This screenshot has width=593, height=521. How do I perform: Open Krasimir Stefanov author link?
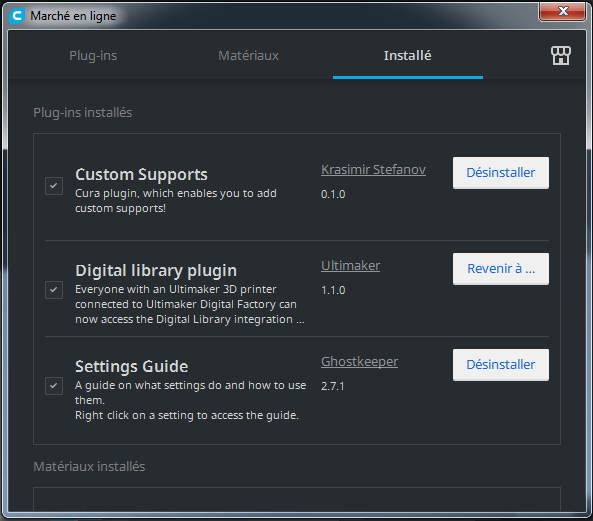[373, 170]
